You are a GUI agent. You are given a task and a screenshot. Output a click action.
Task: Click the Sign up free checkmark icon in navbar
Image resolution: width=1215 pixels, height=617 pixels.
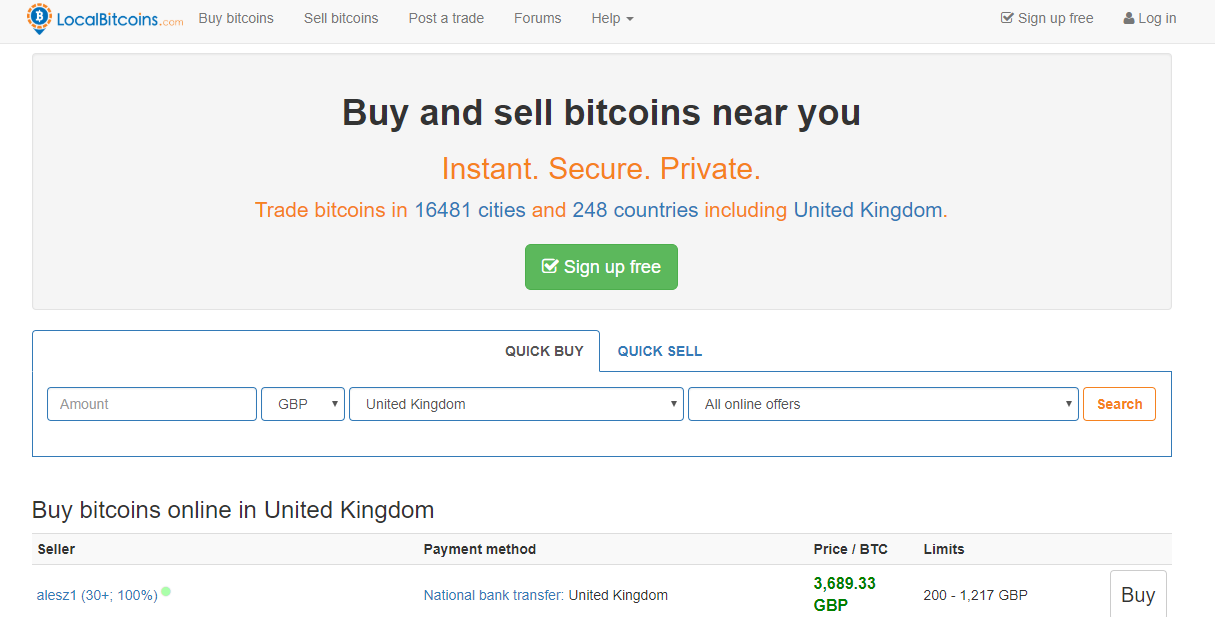click(1007, 18)
